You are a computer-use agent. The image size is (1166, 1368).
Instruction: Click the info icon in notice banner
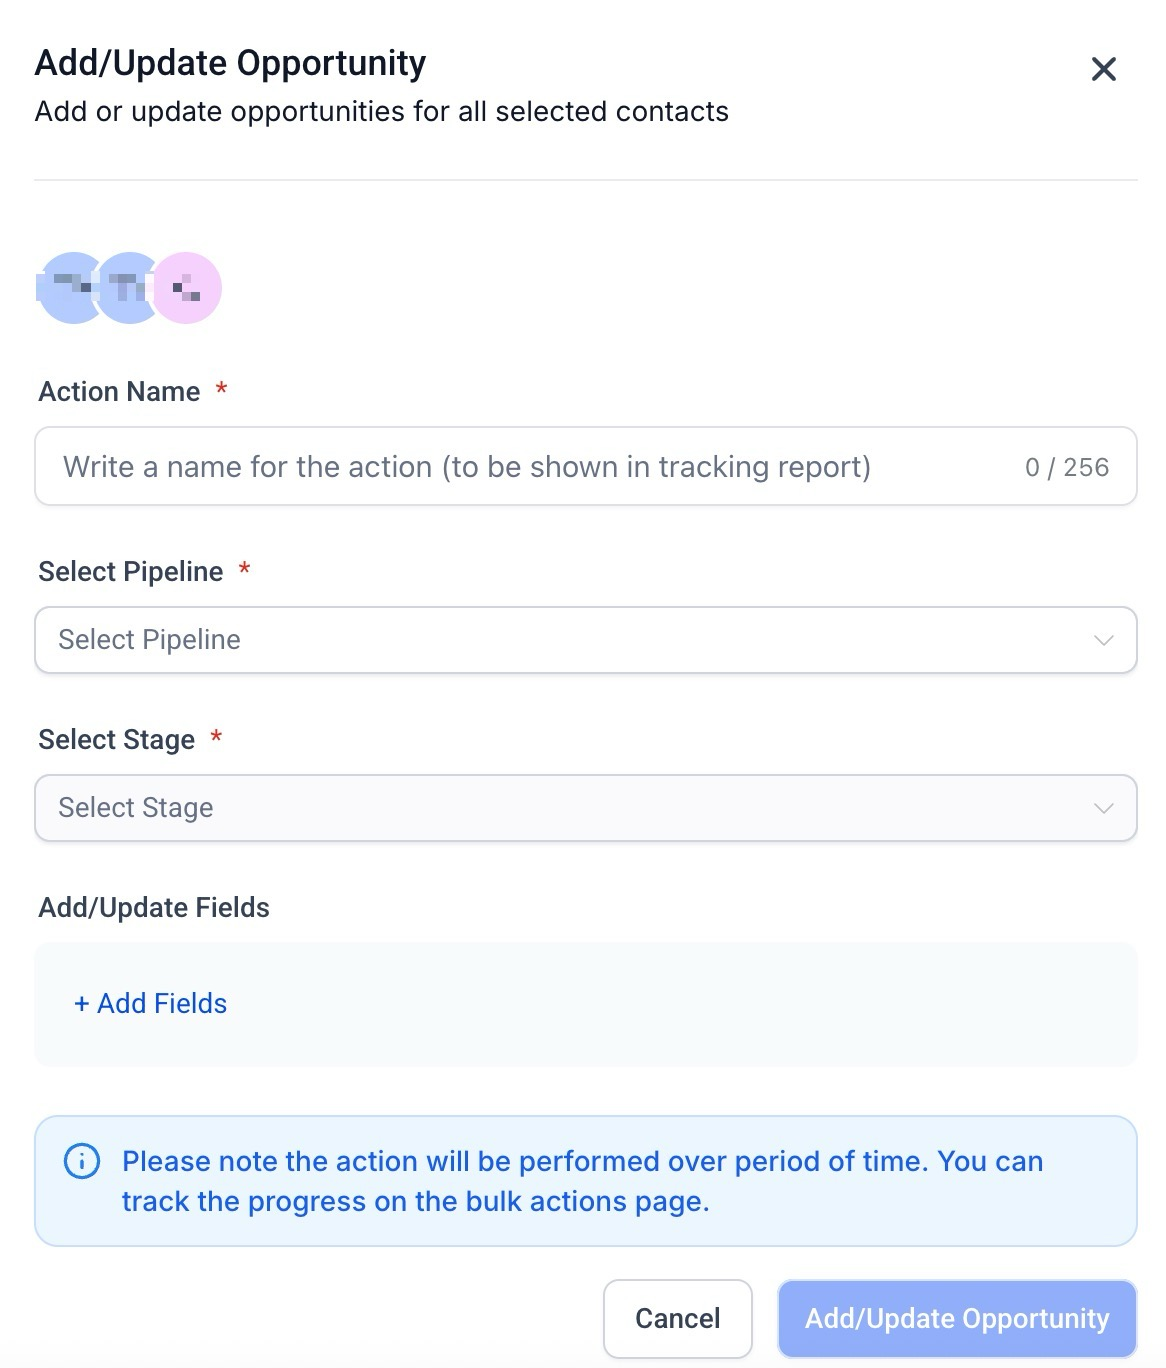pyautogui.click(x=82, y=1161)
